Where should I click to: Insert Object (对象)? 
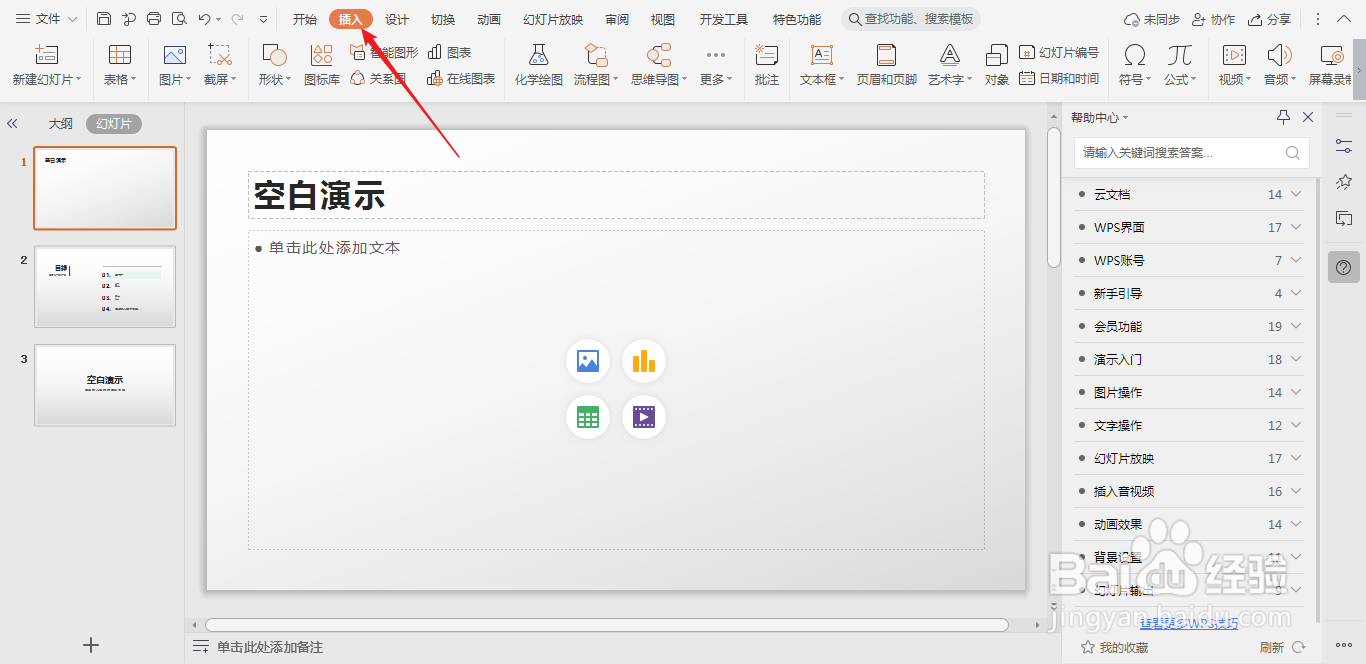997,64
